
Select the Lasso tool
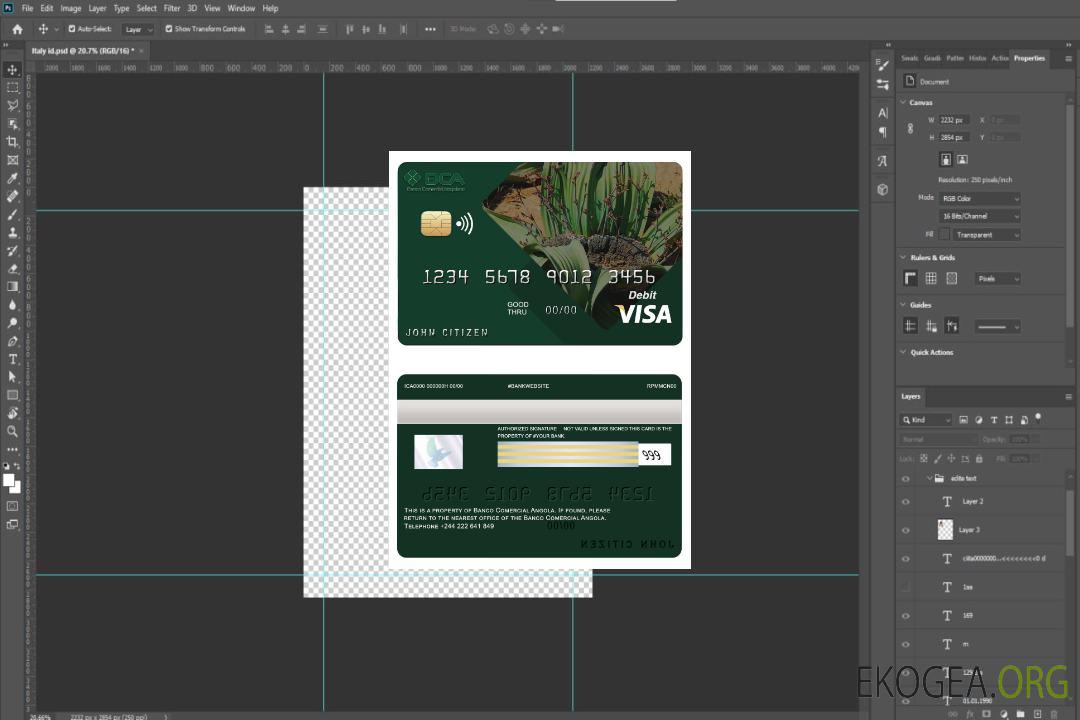(12, 105)
